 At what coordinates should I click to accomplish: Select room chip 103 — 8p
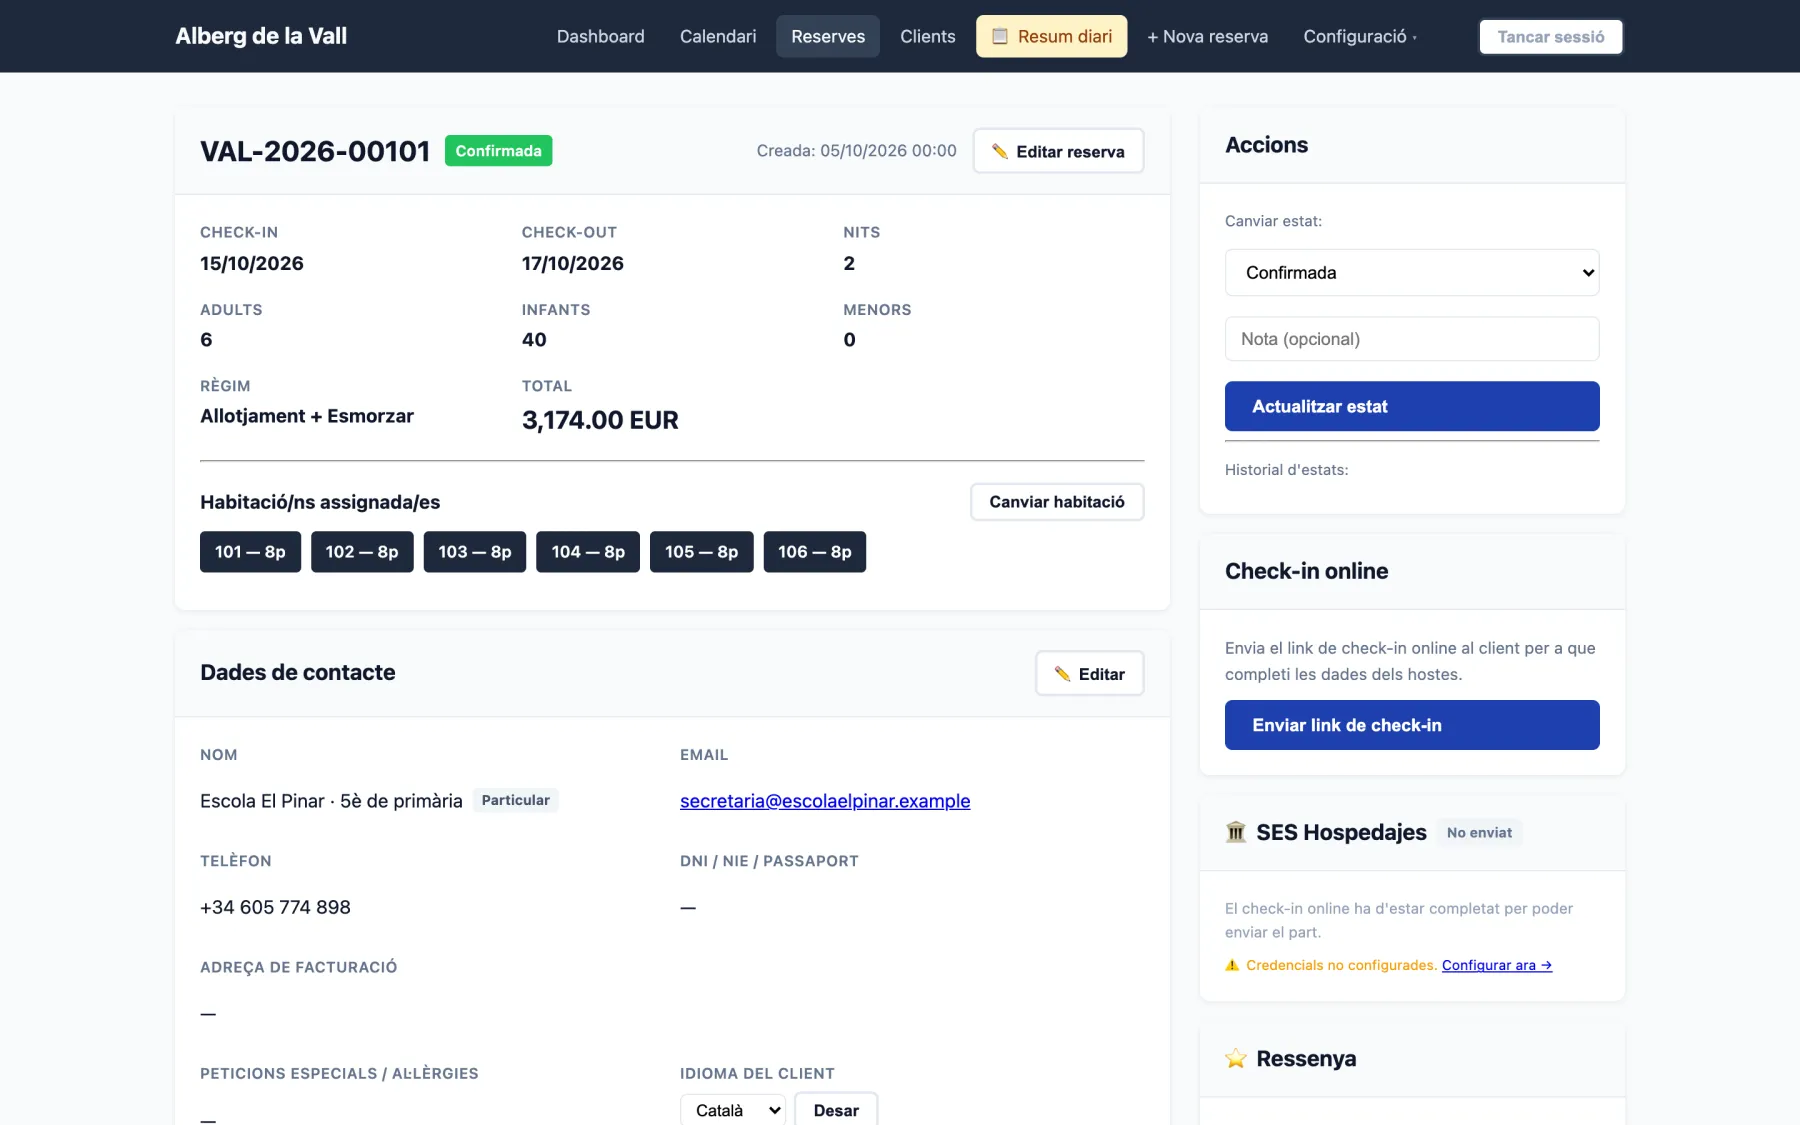[475, 552]
